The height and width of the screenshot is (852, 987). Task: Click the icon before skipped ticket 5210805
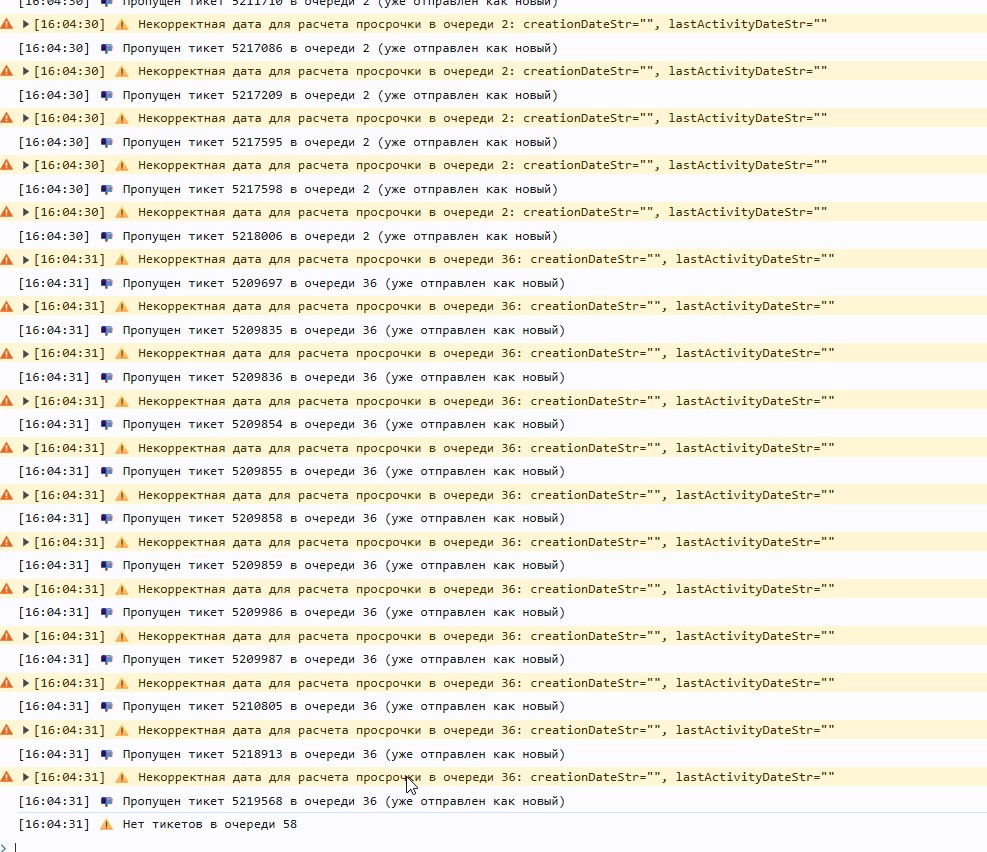pos(107,707)
